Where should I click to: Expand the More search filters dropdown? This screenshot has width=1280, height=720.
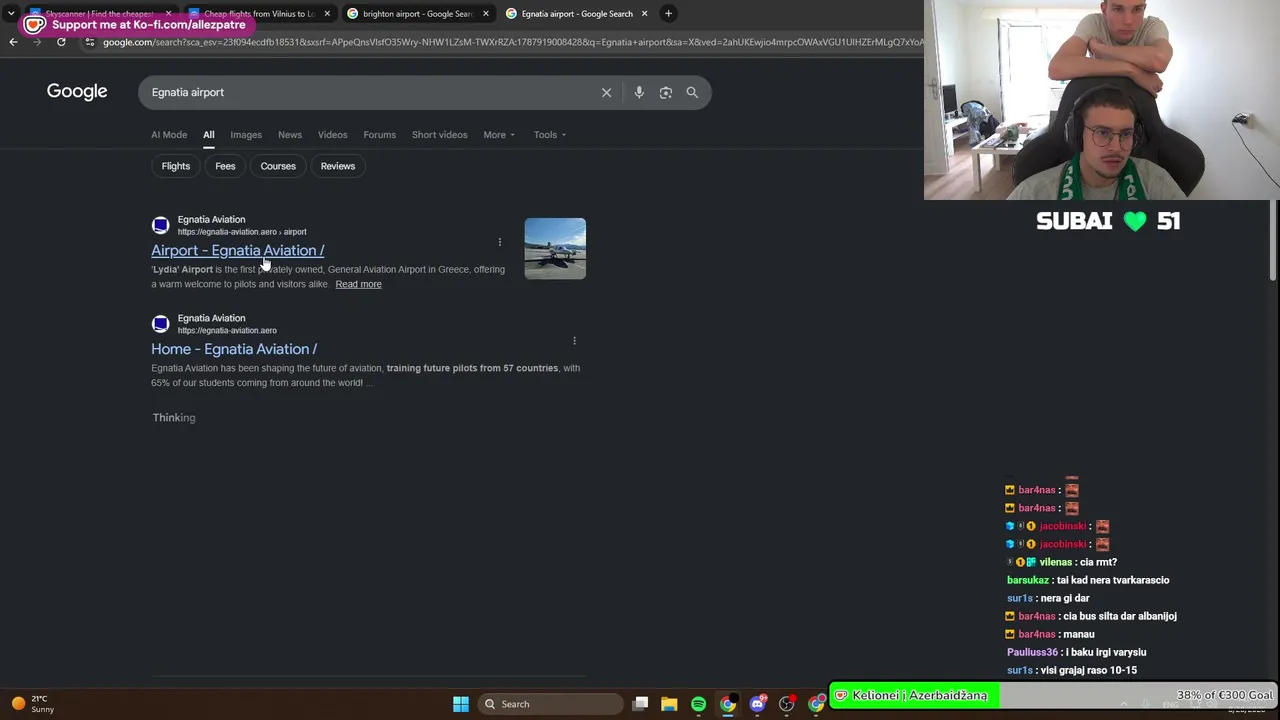499,135
